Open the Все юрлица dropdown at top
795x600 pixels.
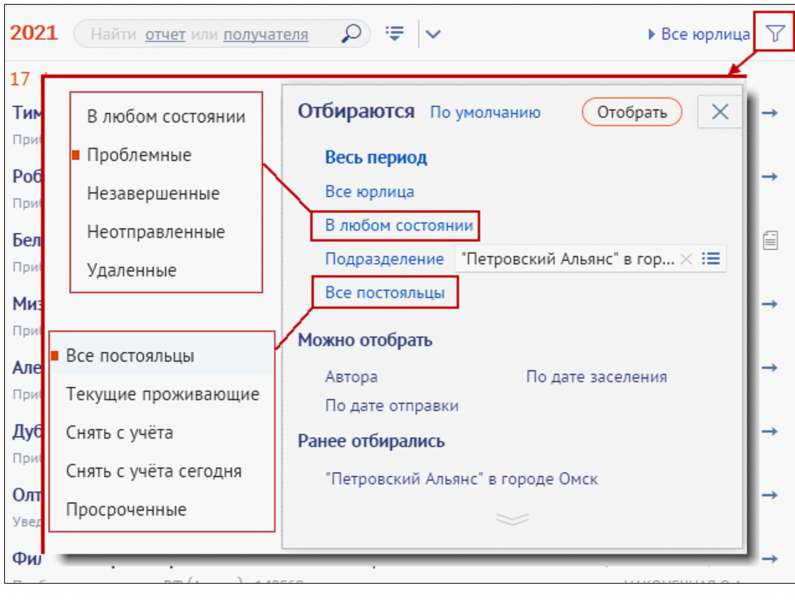699,34
